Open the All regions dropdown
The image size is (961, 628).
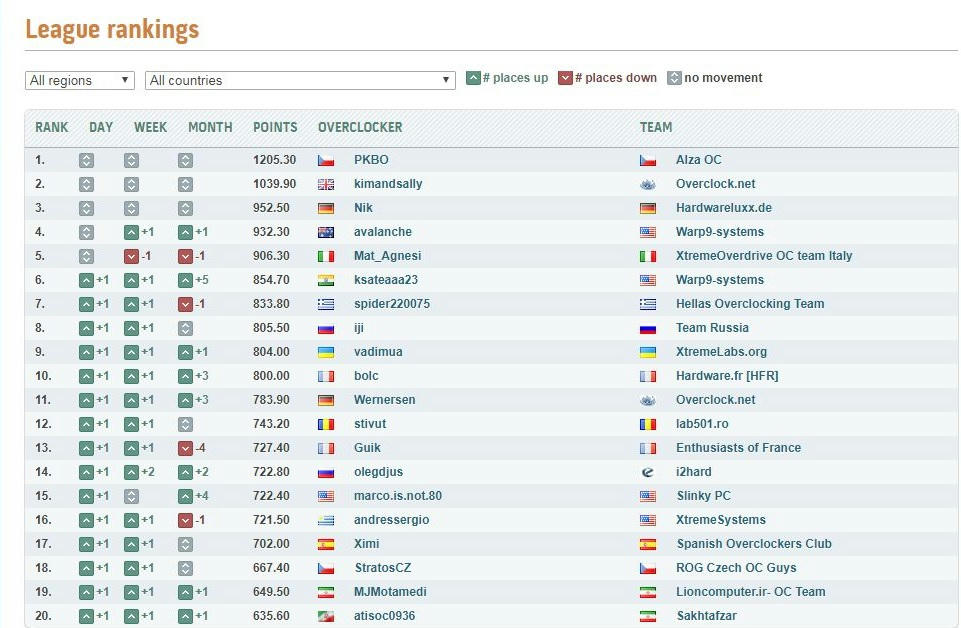[80, 80]
